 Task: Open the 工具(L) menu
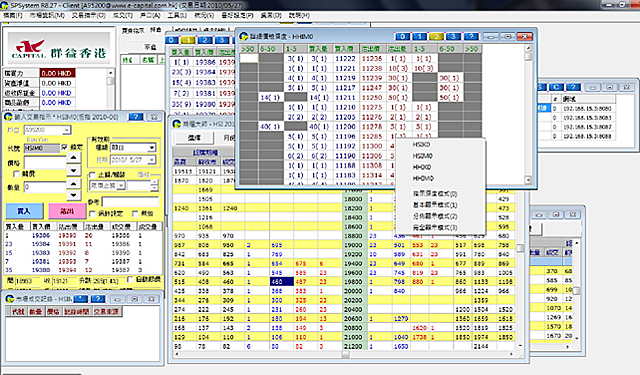coord(177,15)
